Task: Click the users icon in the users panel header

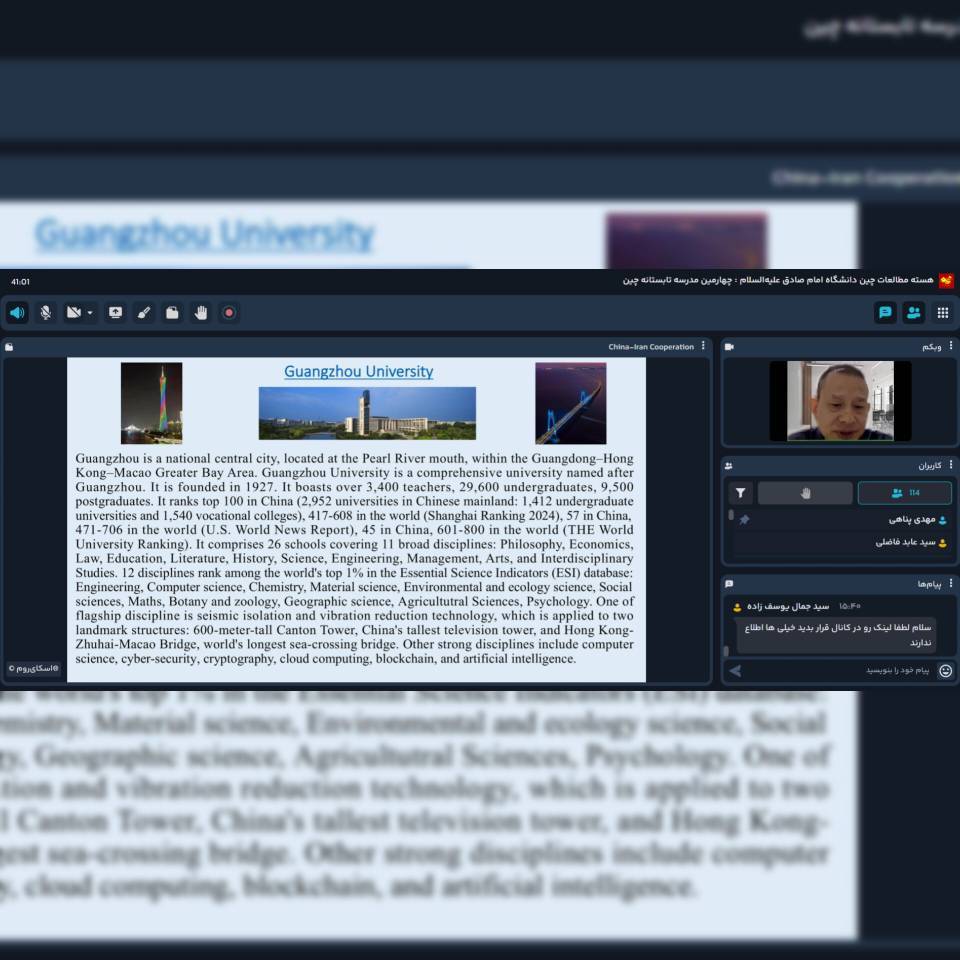Action: click(x=729, y=466)
